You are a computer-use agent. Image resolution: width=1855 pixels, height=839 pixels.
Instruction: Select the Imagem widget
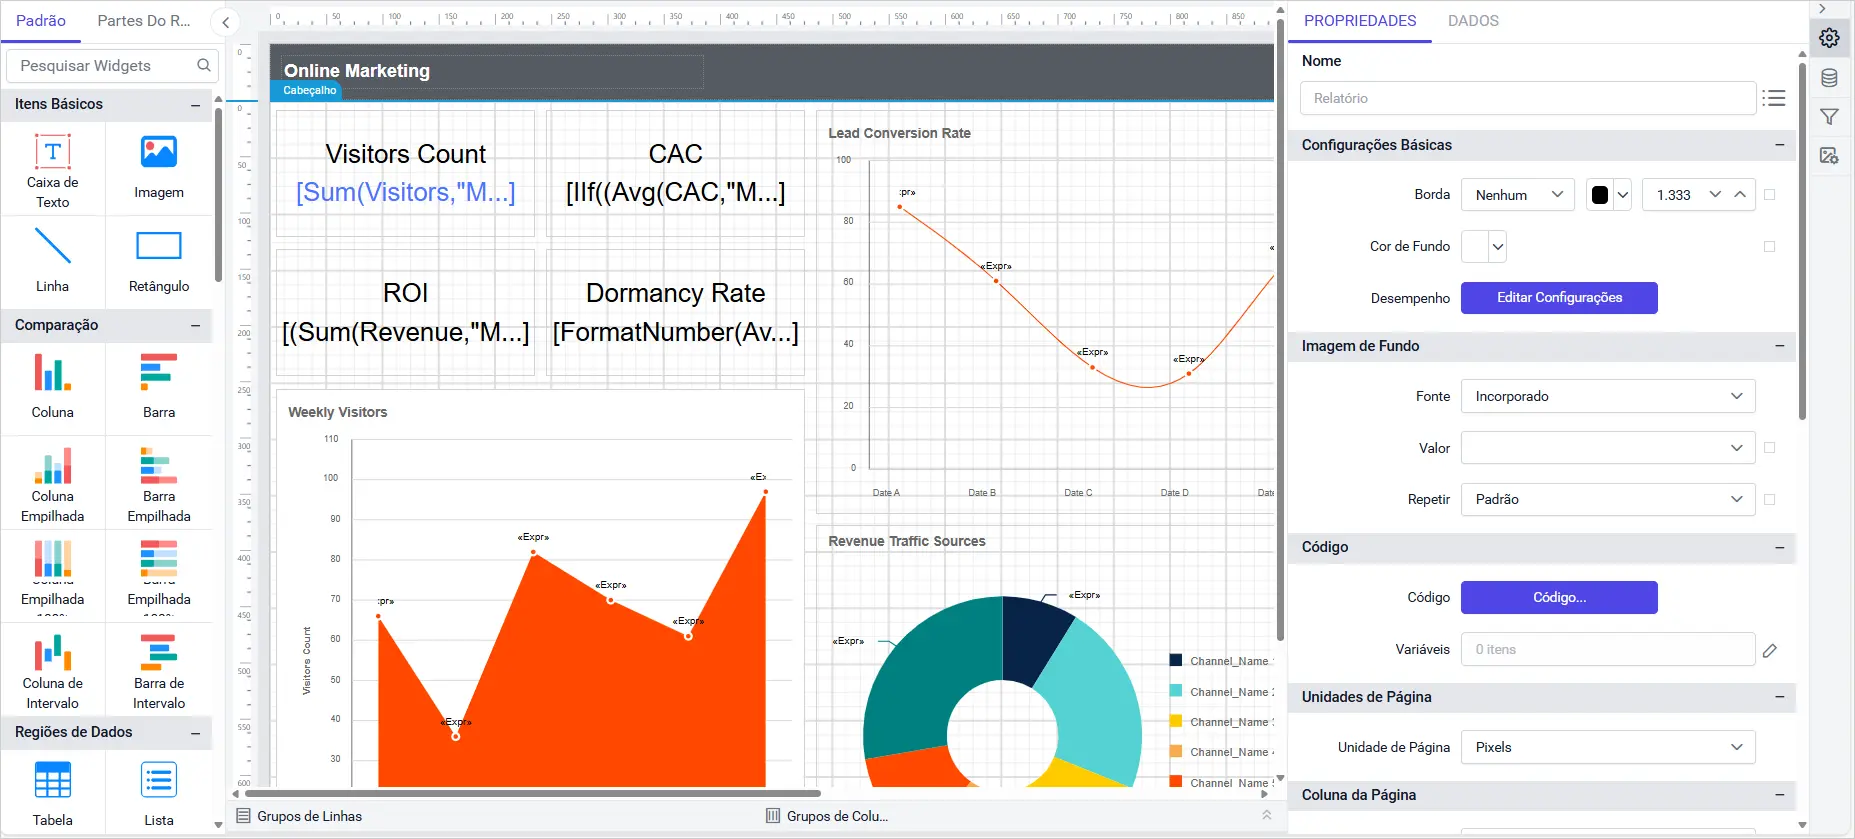(x=159, y=167)
